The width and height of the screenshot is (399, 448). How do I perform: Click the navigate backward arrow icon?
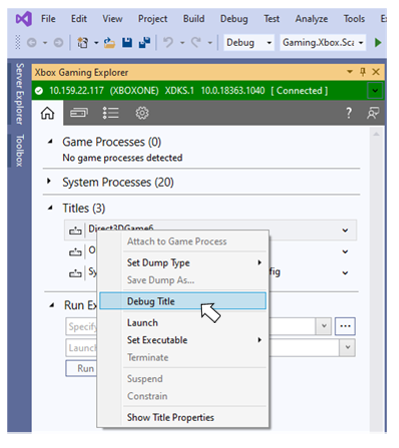pyautogui.click(x=32, y=43)
